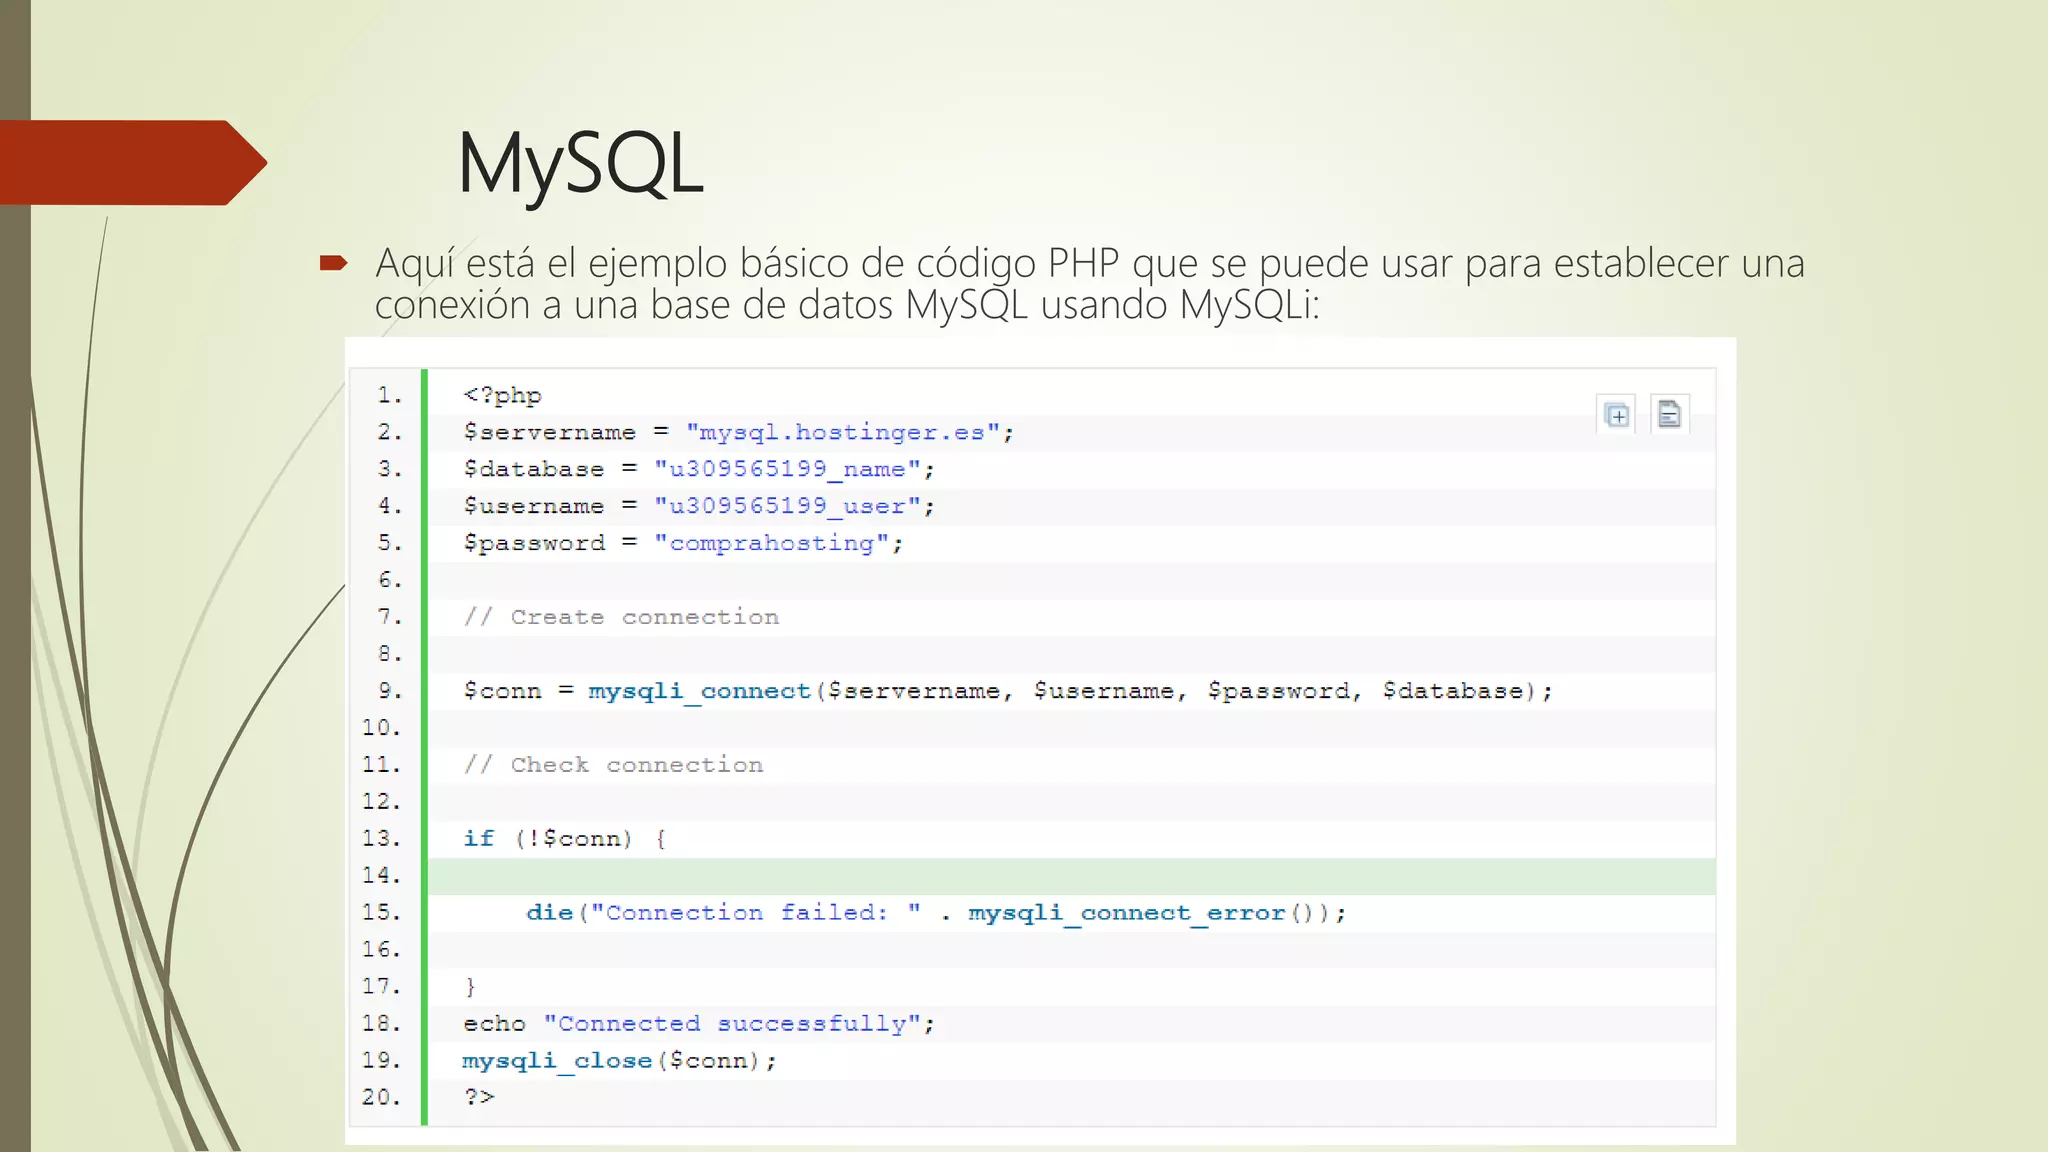Click the MySQL slide title

(580, 163)
